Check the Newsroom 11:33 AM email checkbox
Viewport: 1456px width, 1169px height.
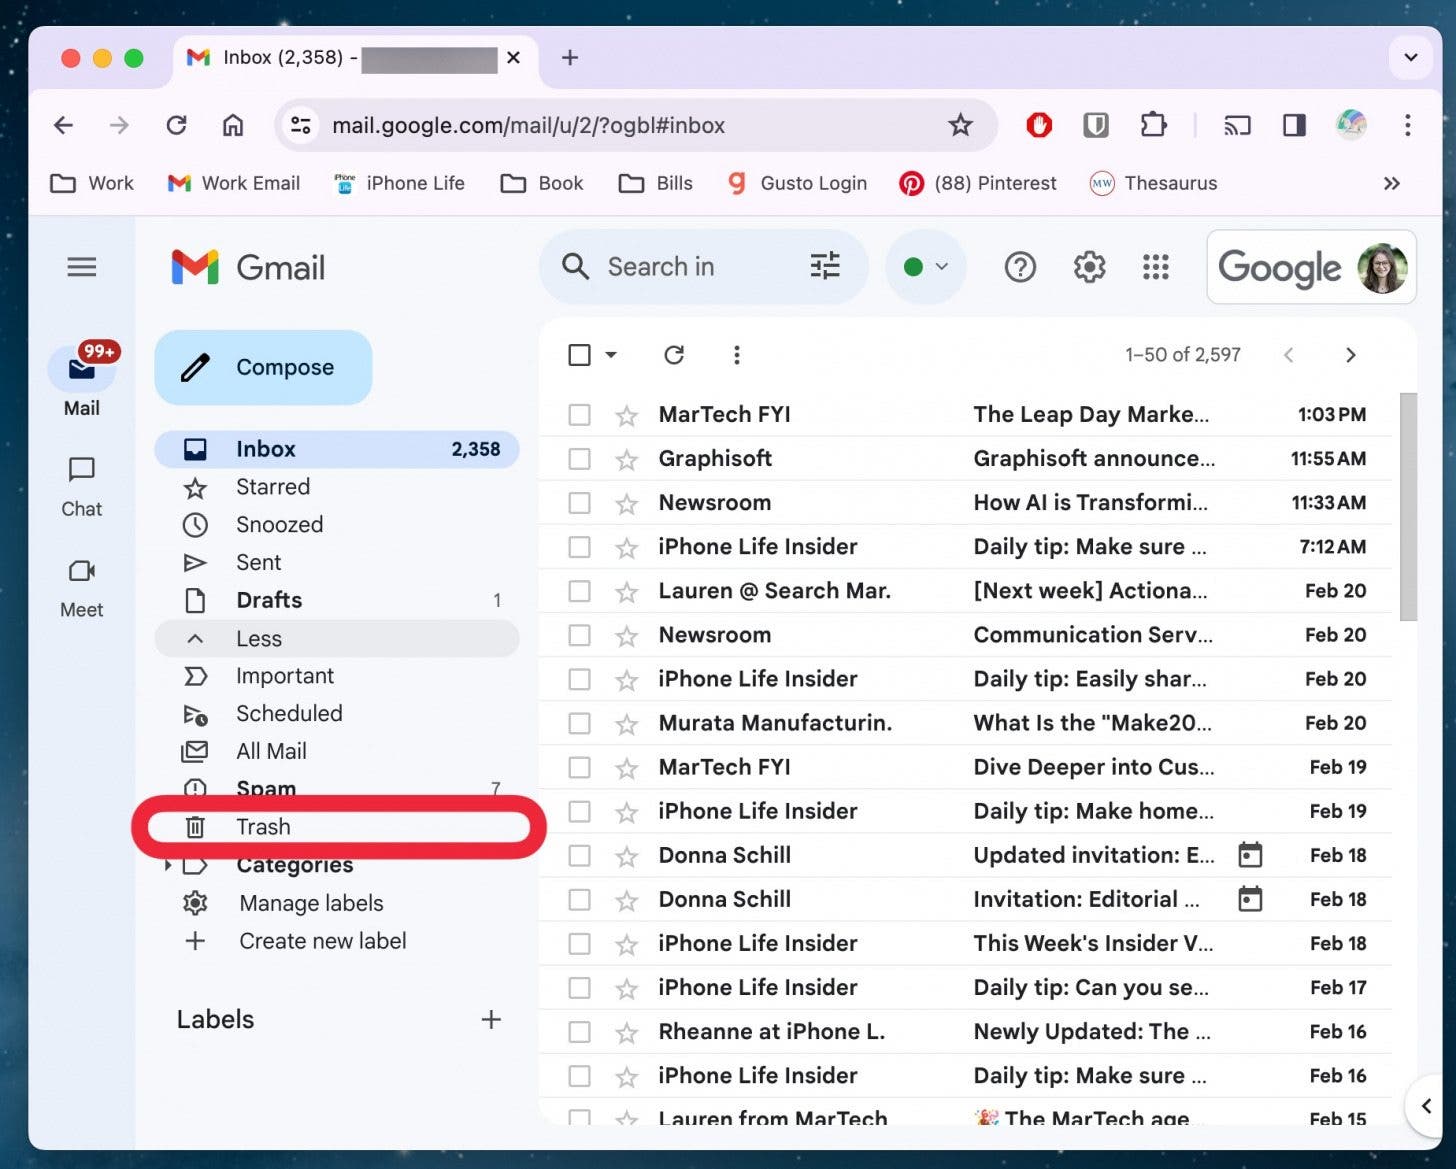point(579,503)
